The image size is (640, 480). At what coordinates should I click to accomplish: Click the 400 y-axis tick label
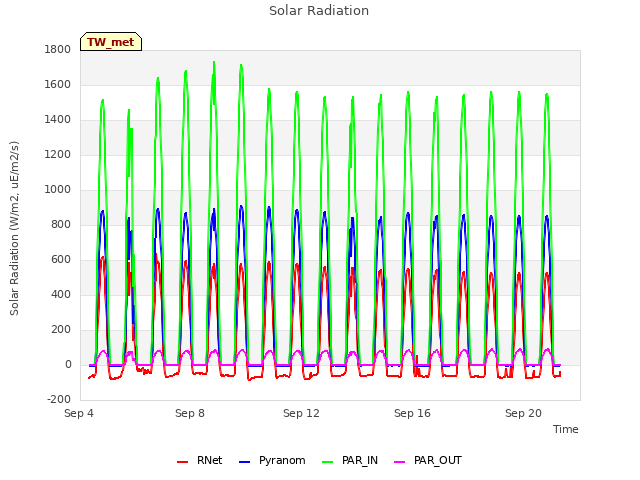click(61, 295)
